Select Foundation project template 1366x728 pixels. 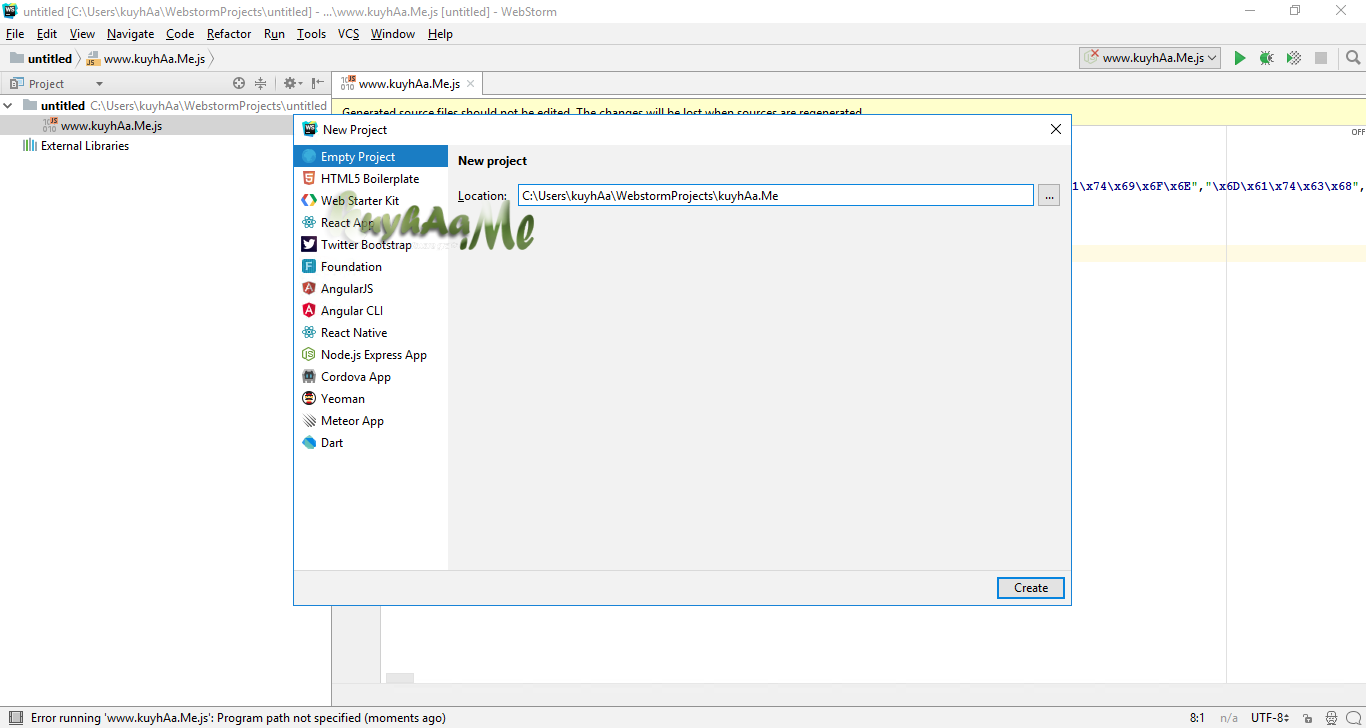pos(370,267)
